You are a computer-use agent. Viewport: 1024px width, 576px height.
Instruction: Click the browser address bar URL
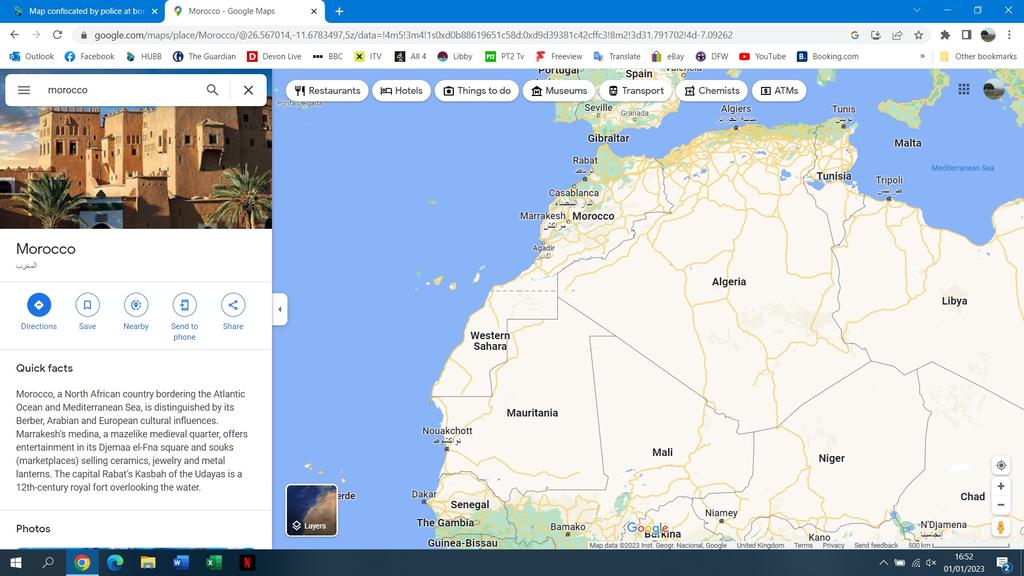(x=413, y=35)
